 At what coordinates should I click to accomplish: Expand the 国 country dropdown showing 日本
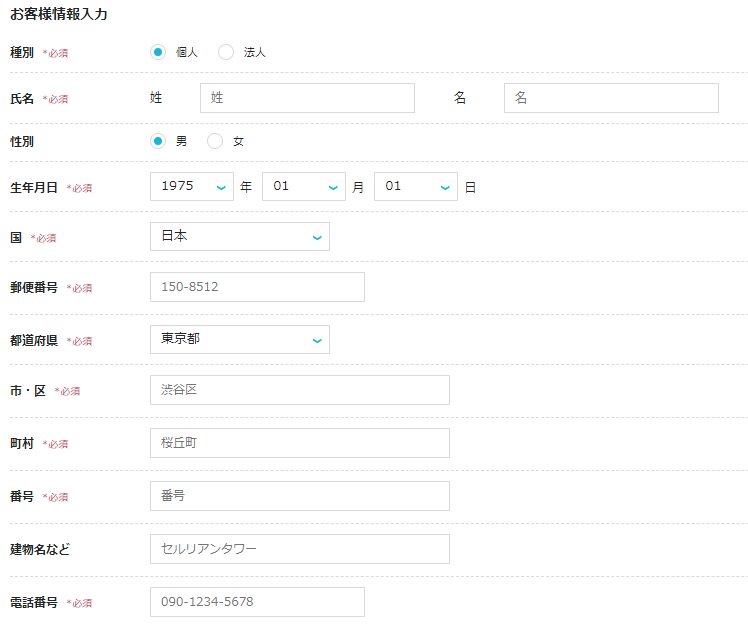click(x=239, y=237)
